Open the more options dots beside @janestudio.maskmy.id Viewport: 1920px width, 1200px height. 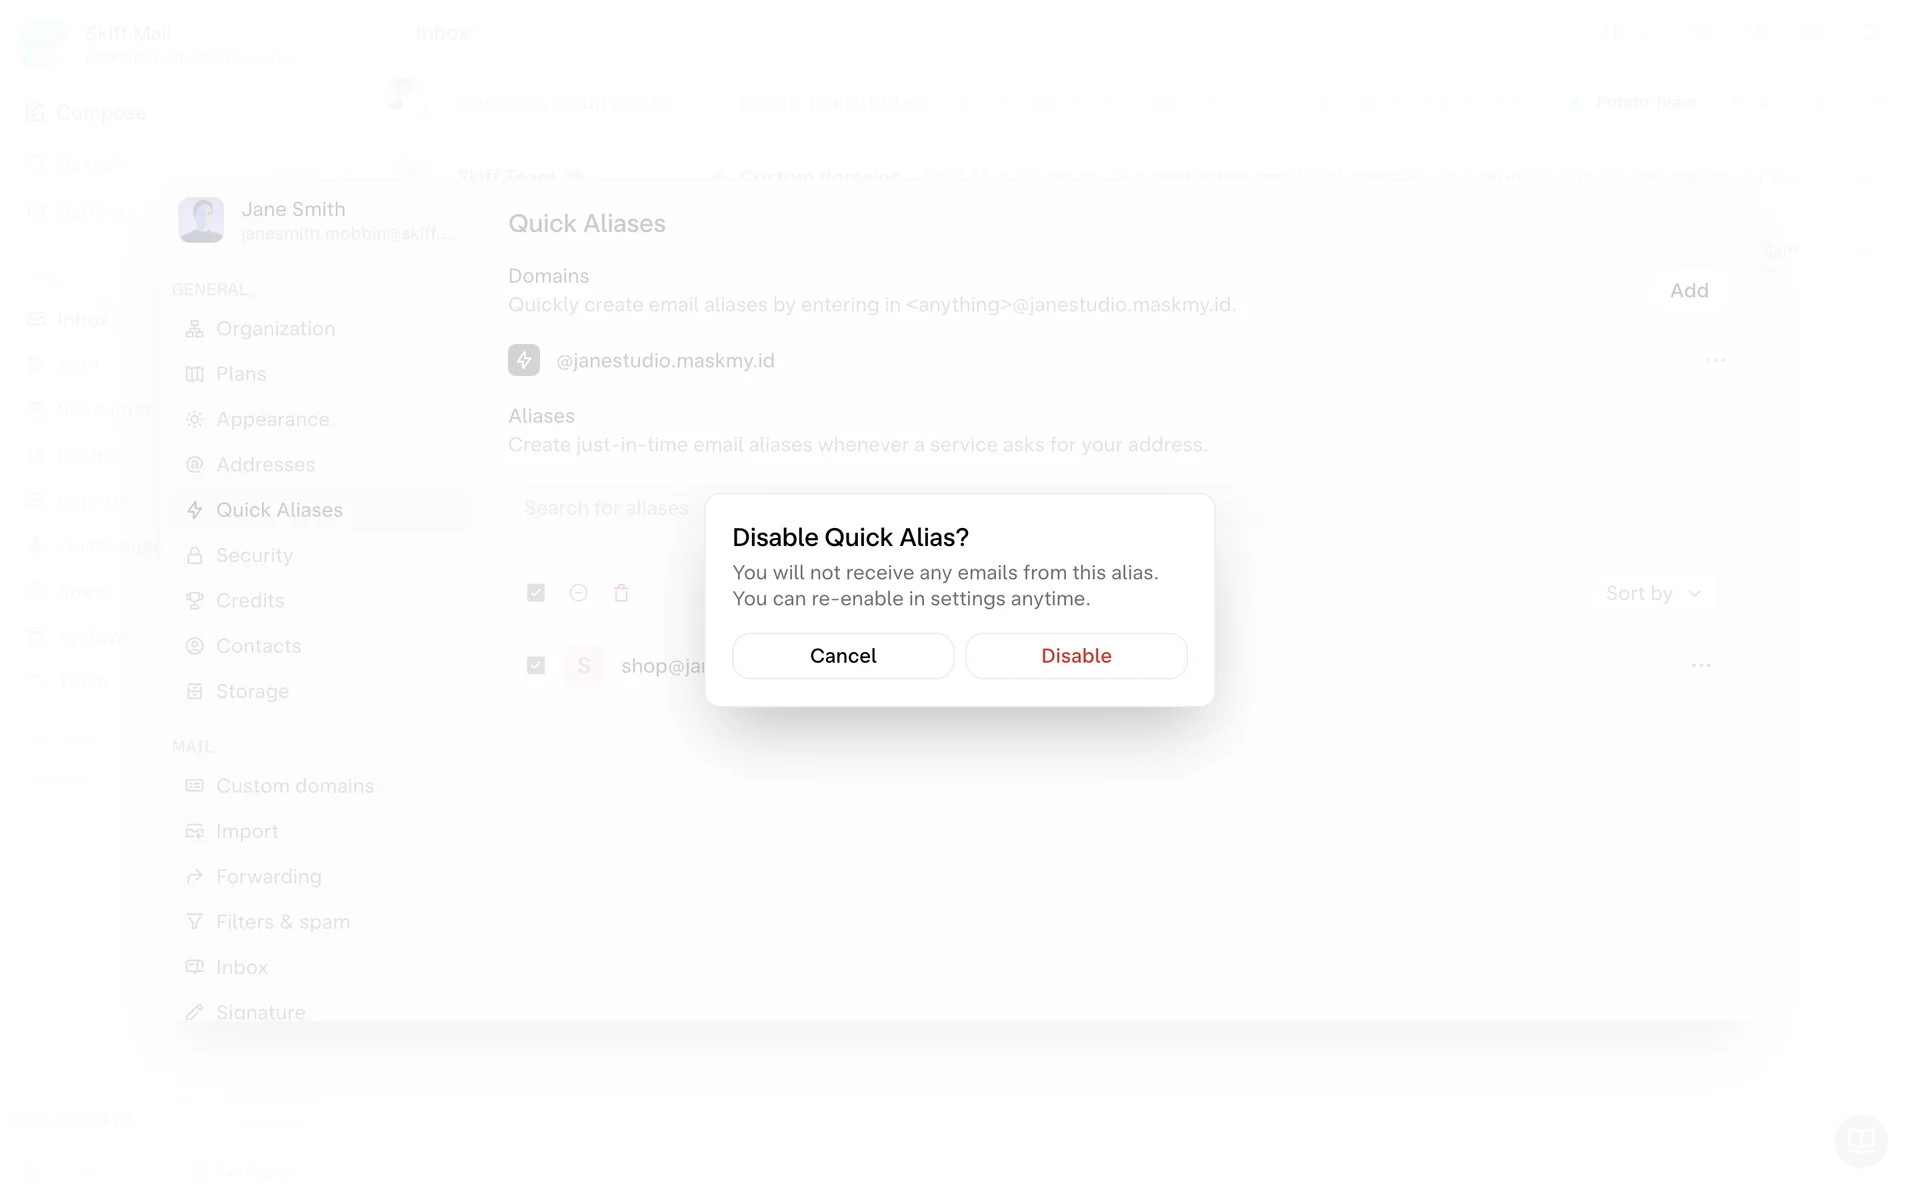1716,360
